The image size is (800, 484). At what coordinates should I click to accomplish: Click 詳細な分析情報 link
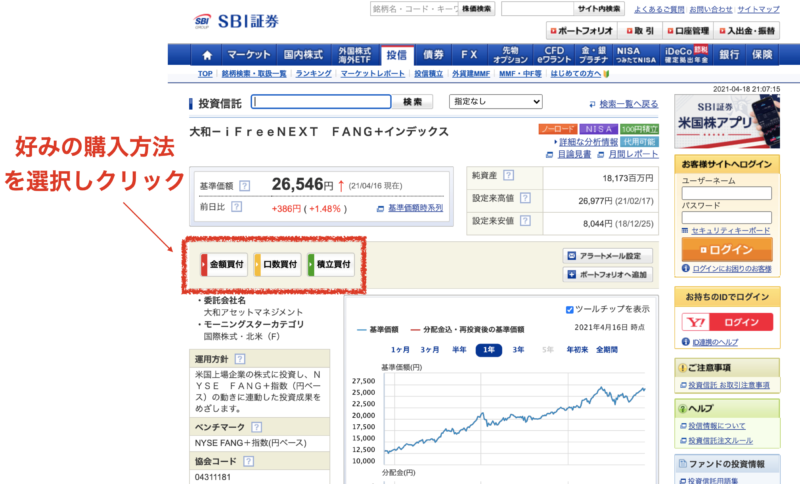tap(588, 142)
